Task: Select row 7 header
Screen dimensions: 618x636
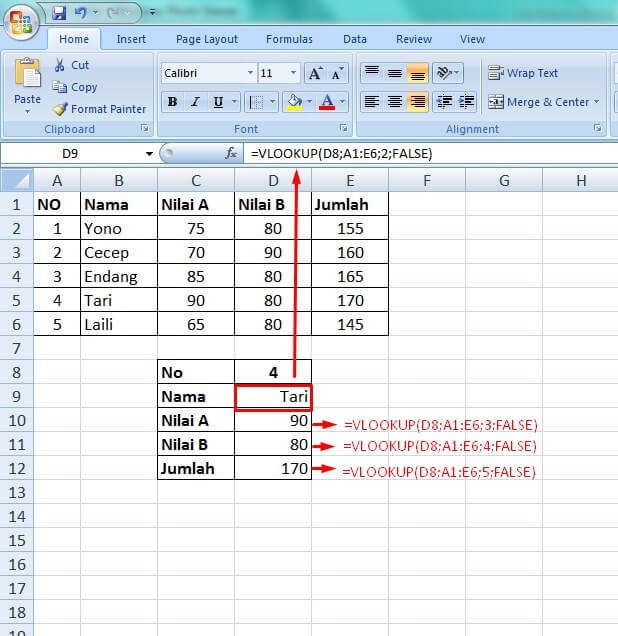Action: point(17,348)
